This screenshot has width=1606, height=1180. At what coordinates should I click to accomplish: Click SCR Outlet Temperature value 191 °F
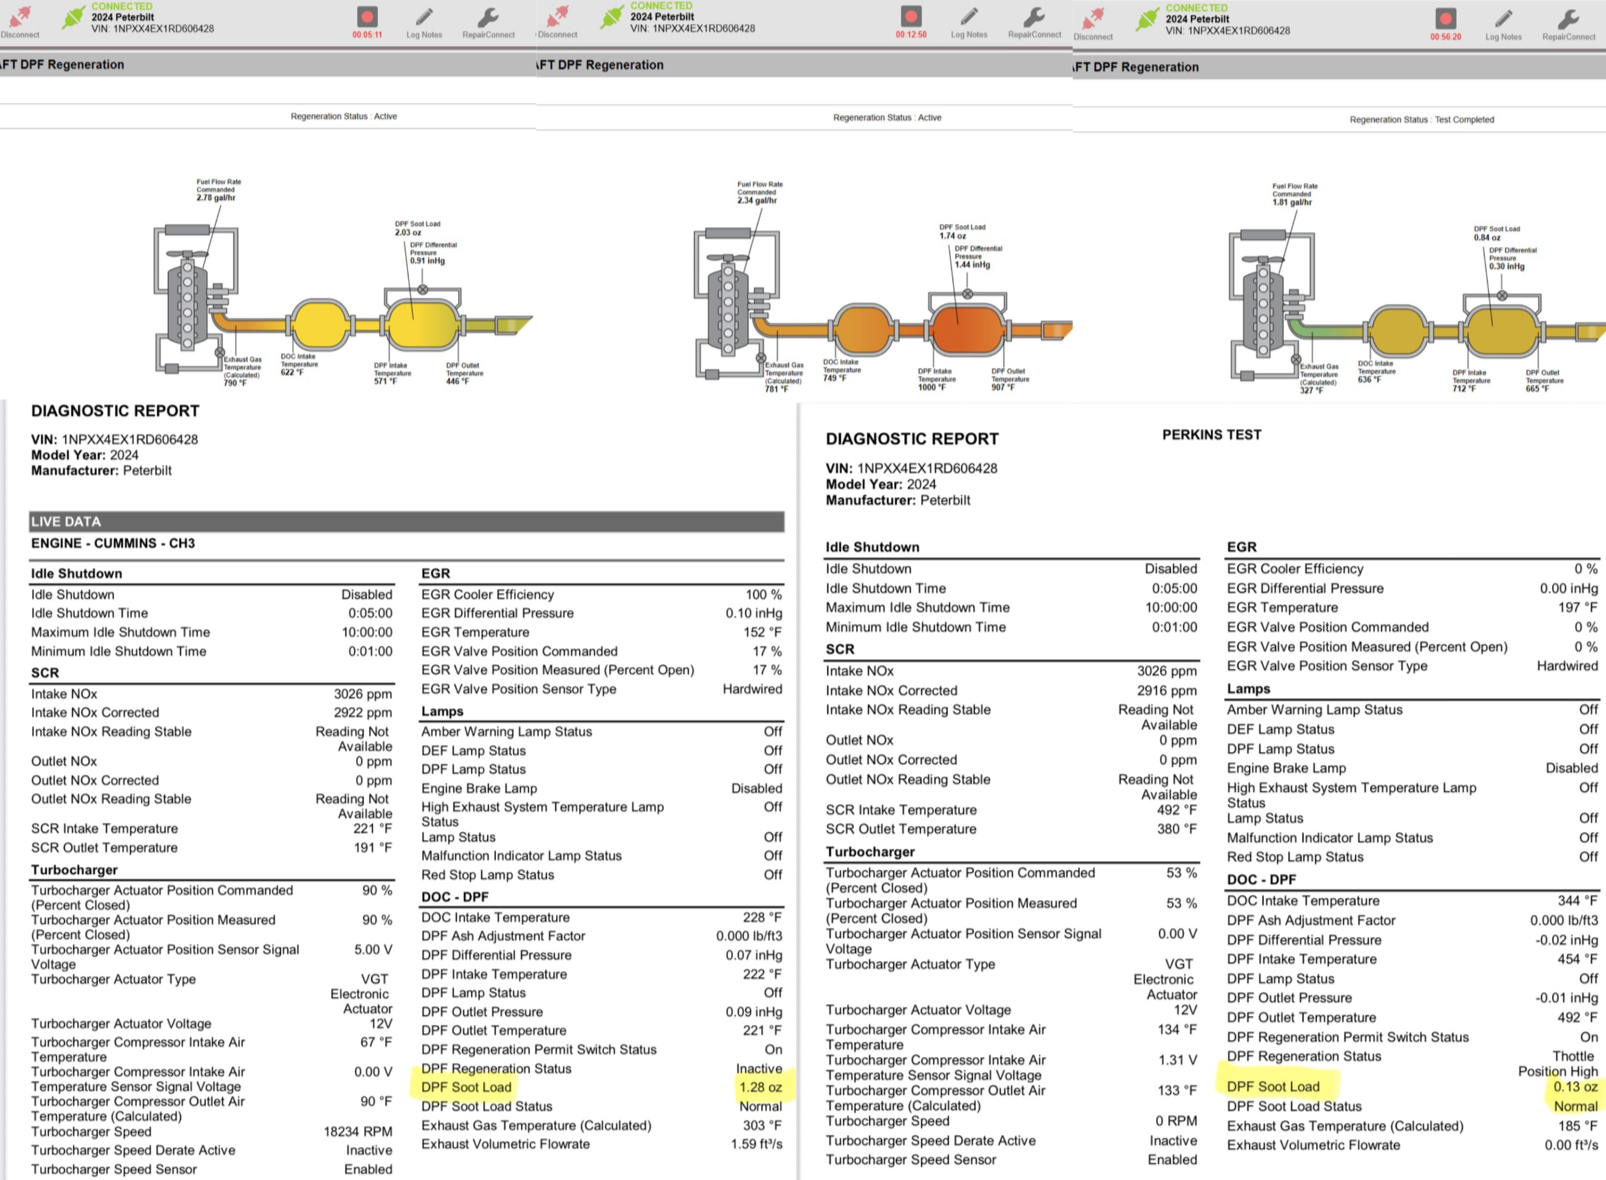tap(372, 848)
